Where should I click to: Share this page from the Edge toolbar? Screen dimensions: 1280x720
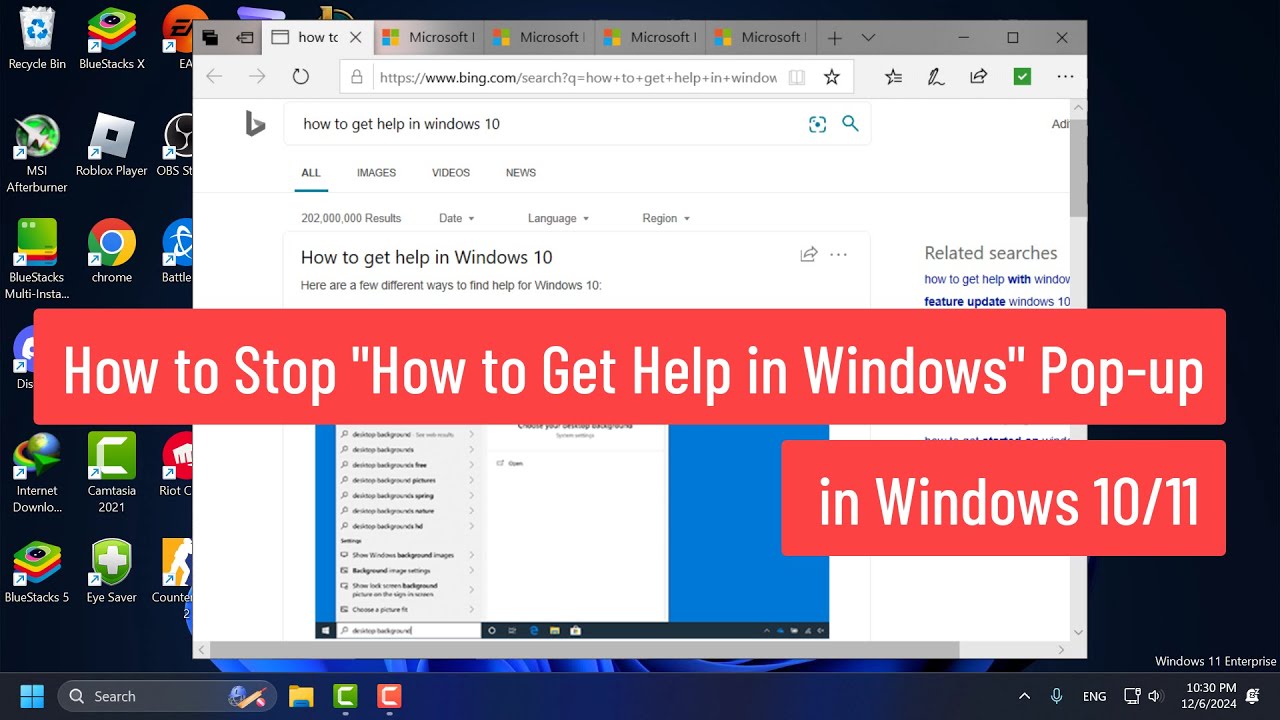(979, 77)
